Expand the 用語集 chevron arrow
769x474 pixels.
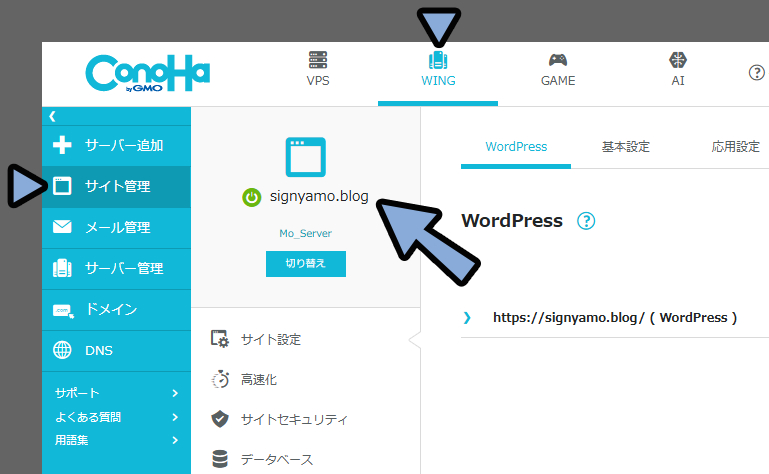point(175,440)
